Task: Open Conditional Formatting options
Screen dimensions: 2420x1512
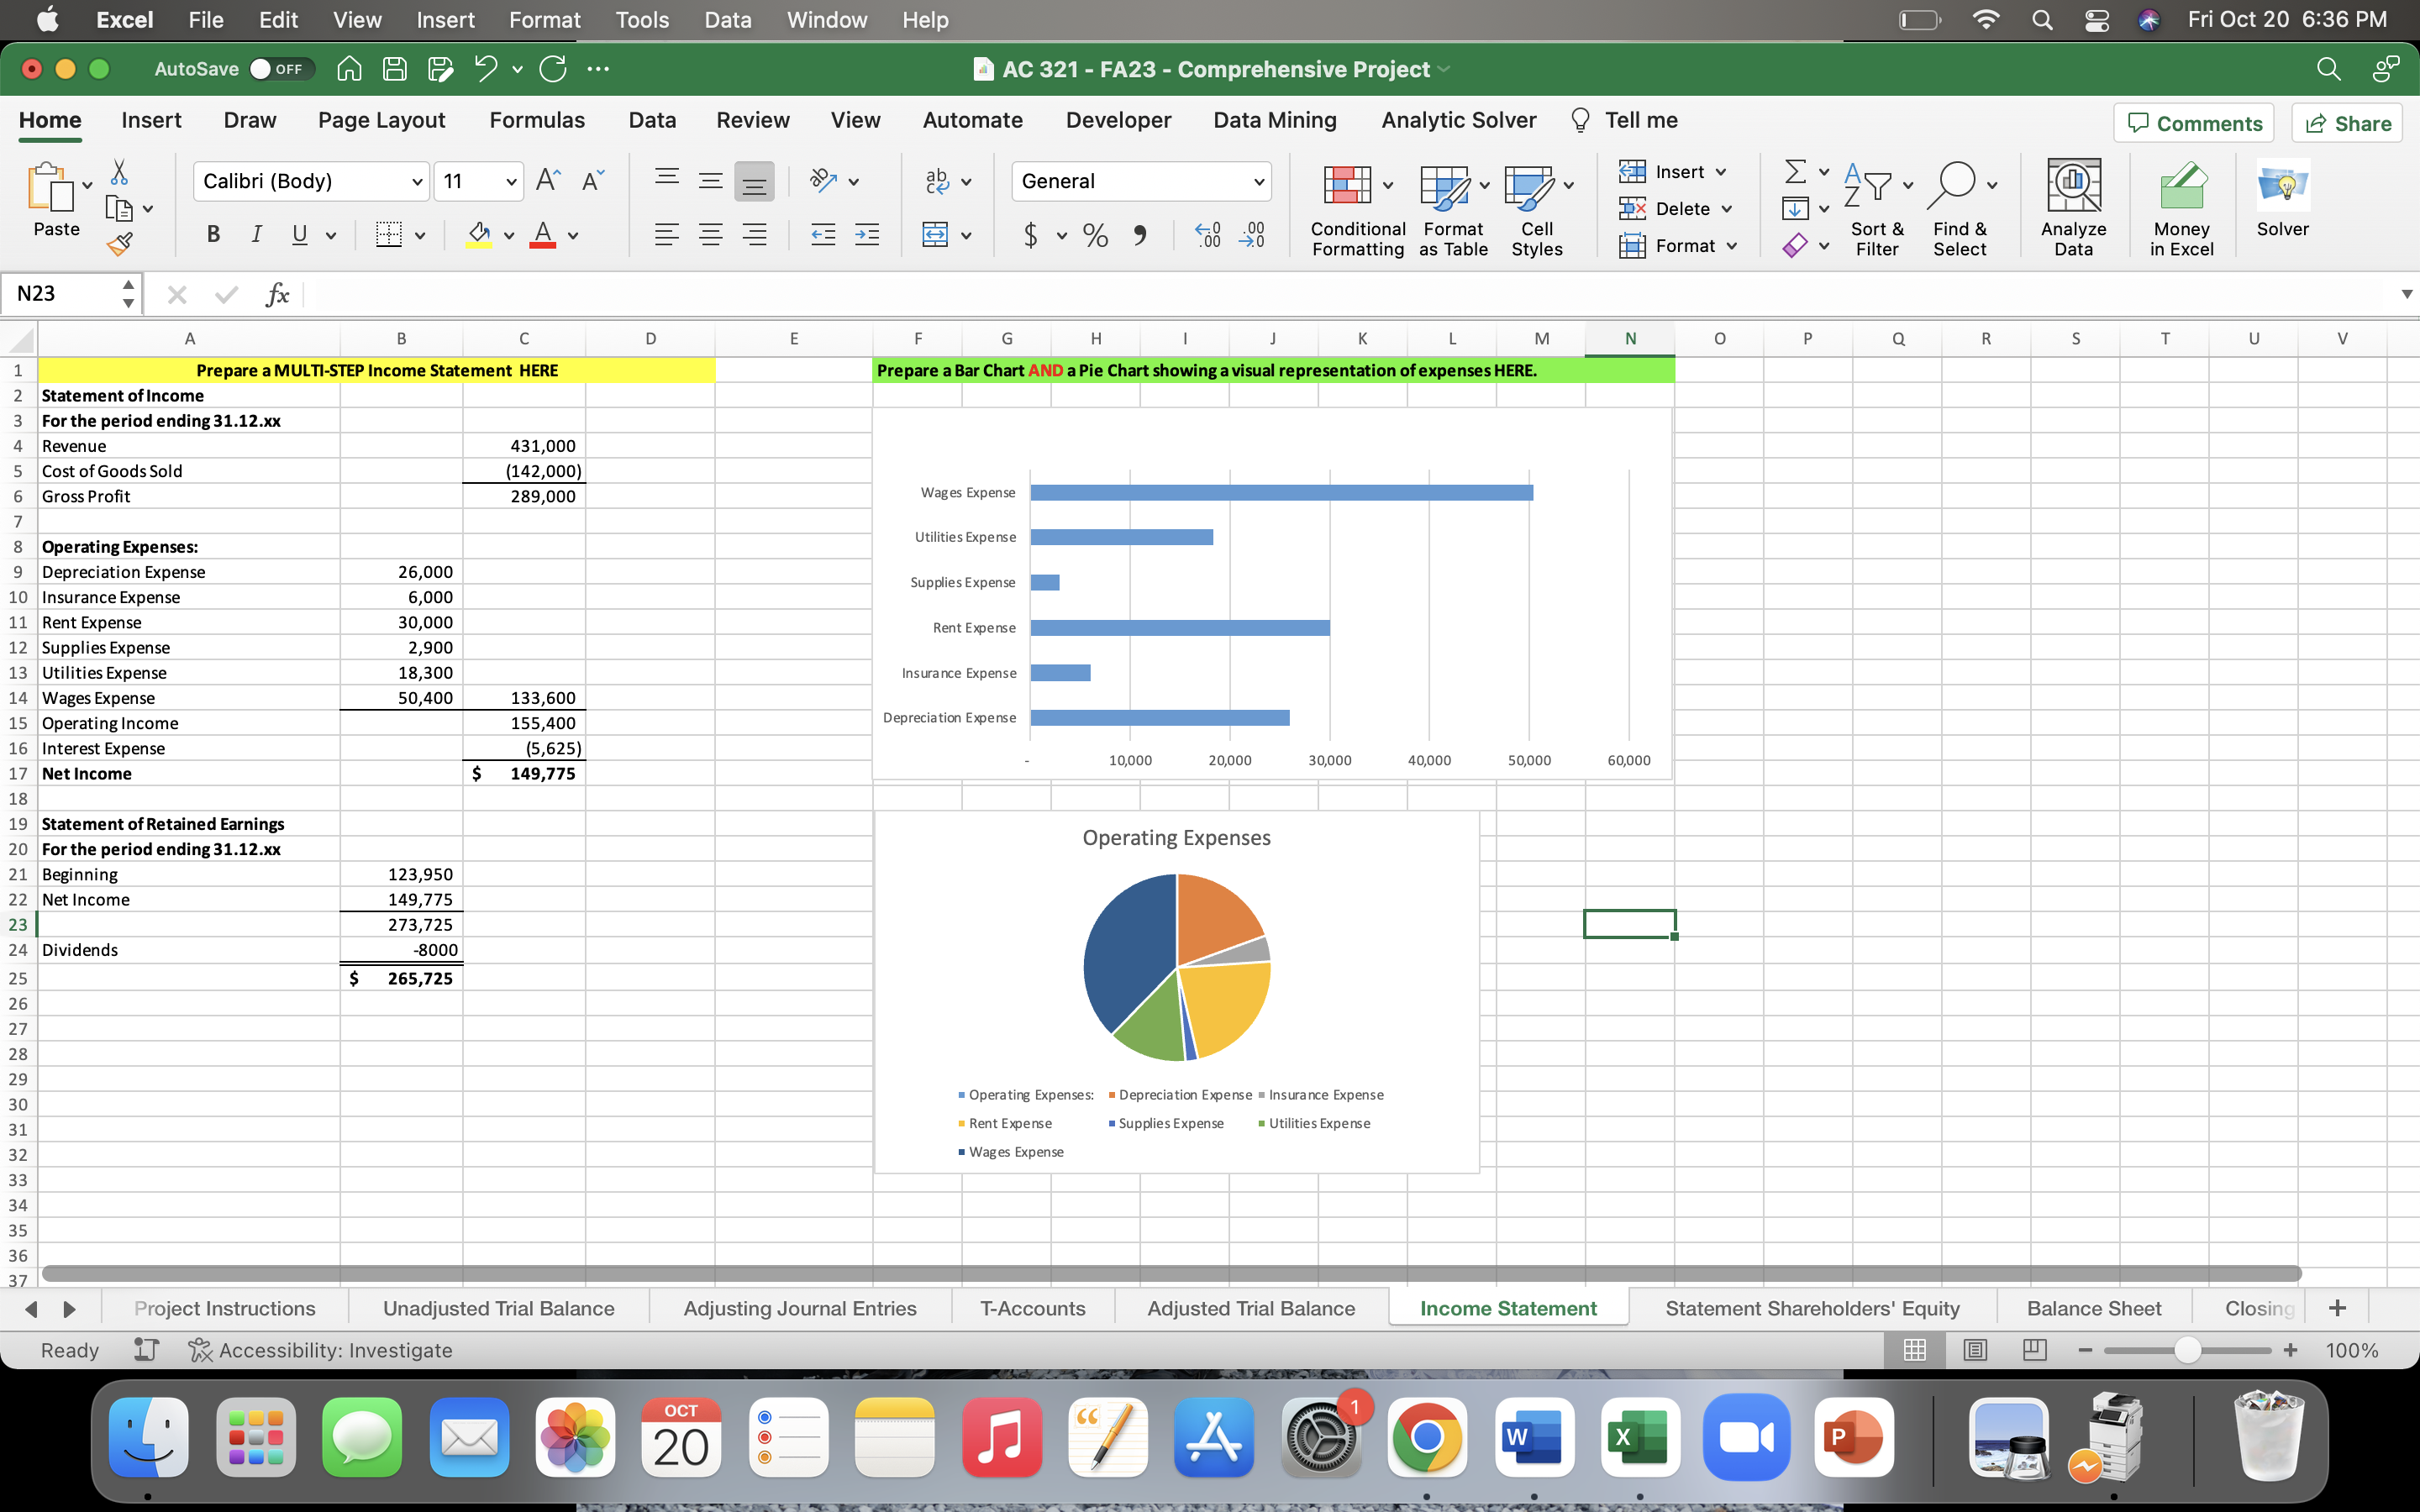Action: coord(1355,205)
